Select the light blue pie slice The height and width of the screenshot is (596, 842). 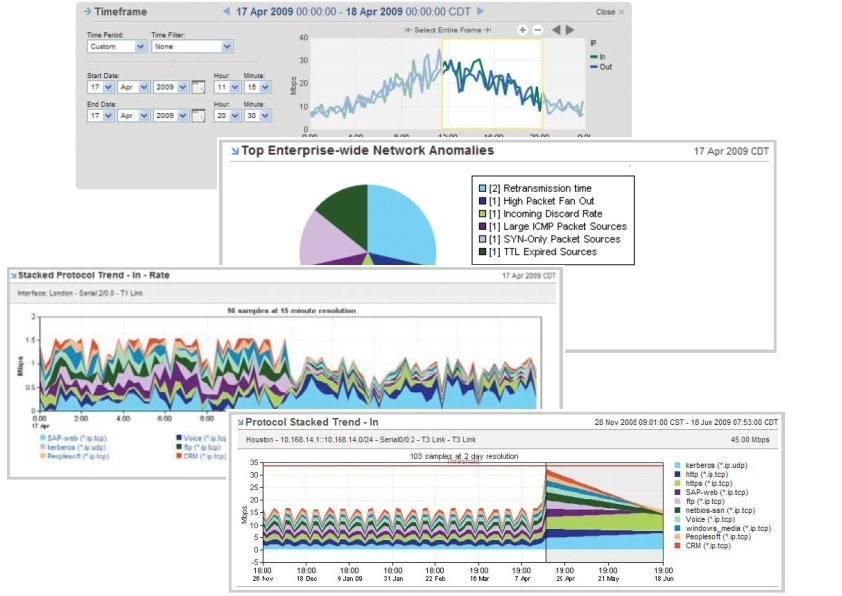coord(403,226)
